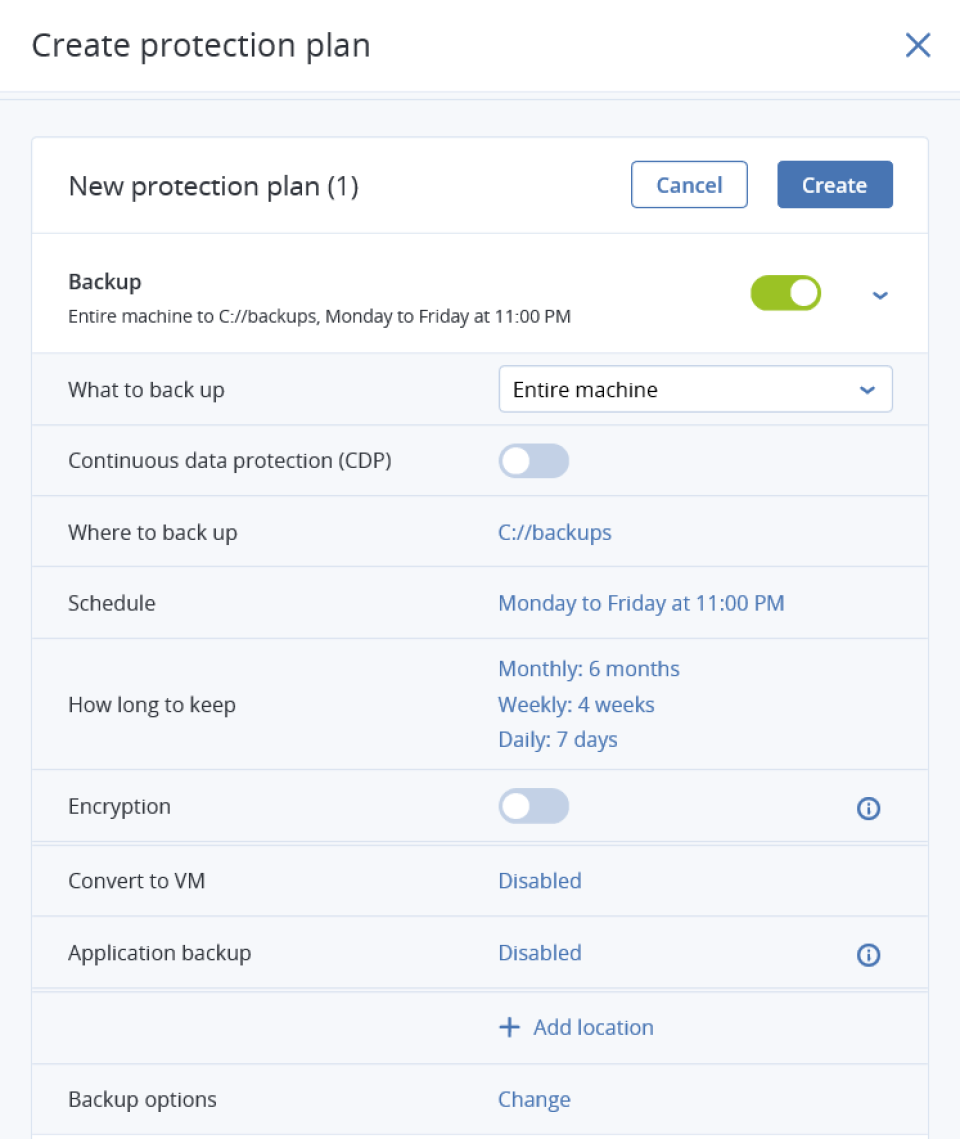This screenshot has height=1139, width=960.
Task: Click the info icon next to Encryption
Action: tap(868, 808)
